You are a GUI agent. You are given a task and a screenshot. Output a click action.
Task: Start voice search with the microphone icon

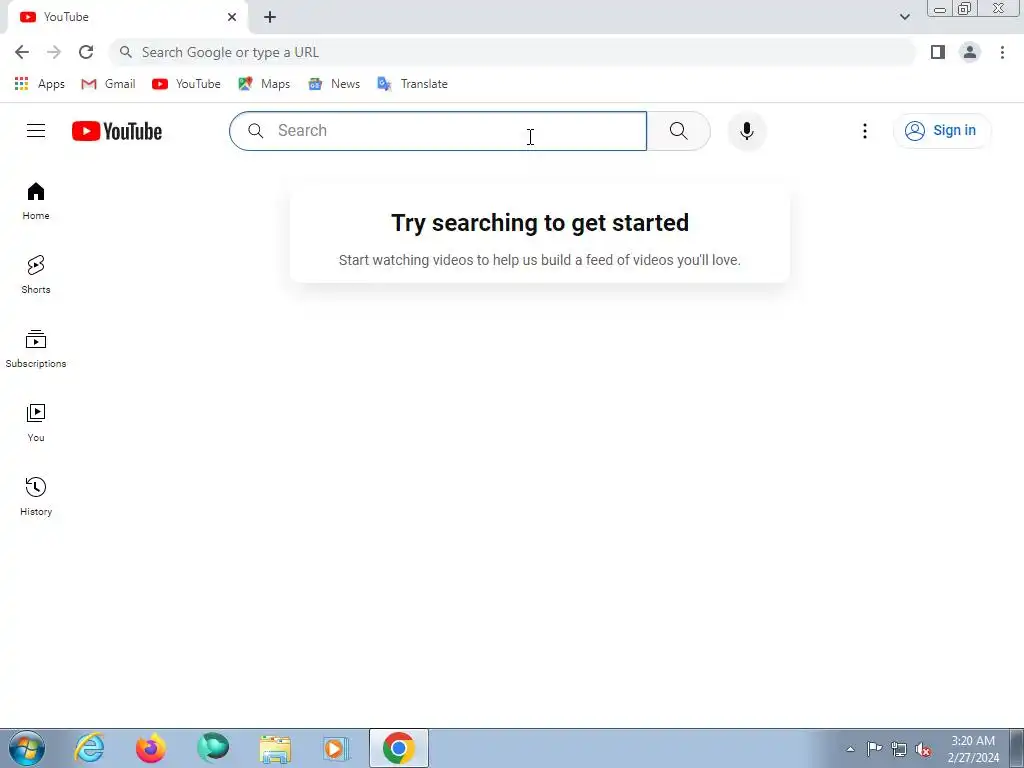pyautogui.click(x=746, y=131)
